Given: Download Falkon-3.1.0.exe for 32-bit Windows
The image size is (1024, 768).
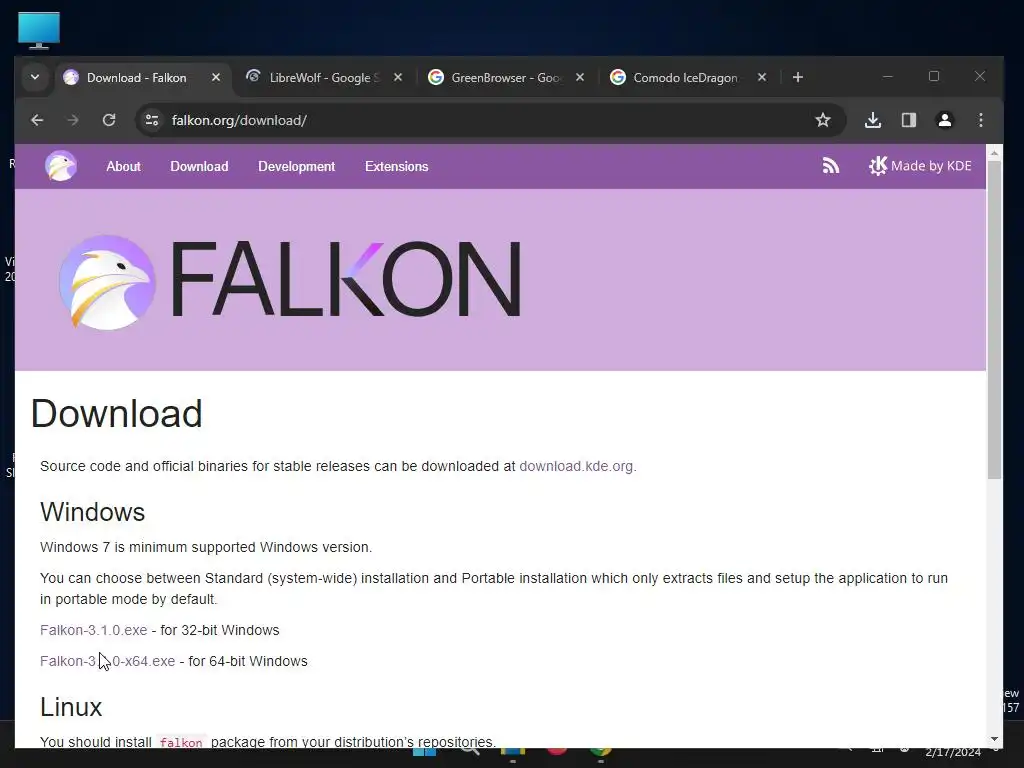Looking at the screenshot, I should pos(93,630).
